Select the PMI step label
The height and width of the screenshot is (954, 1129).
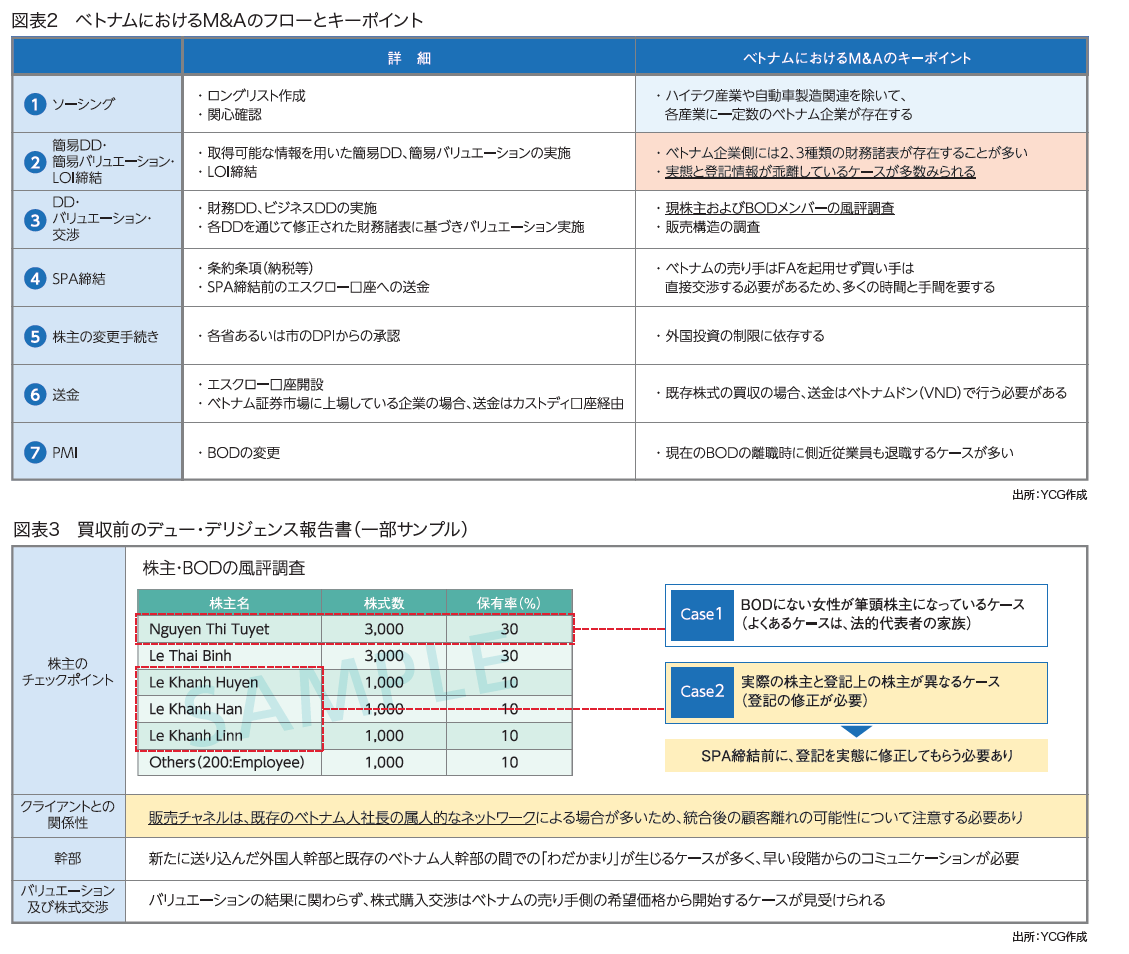[x=65, y=453]
